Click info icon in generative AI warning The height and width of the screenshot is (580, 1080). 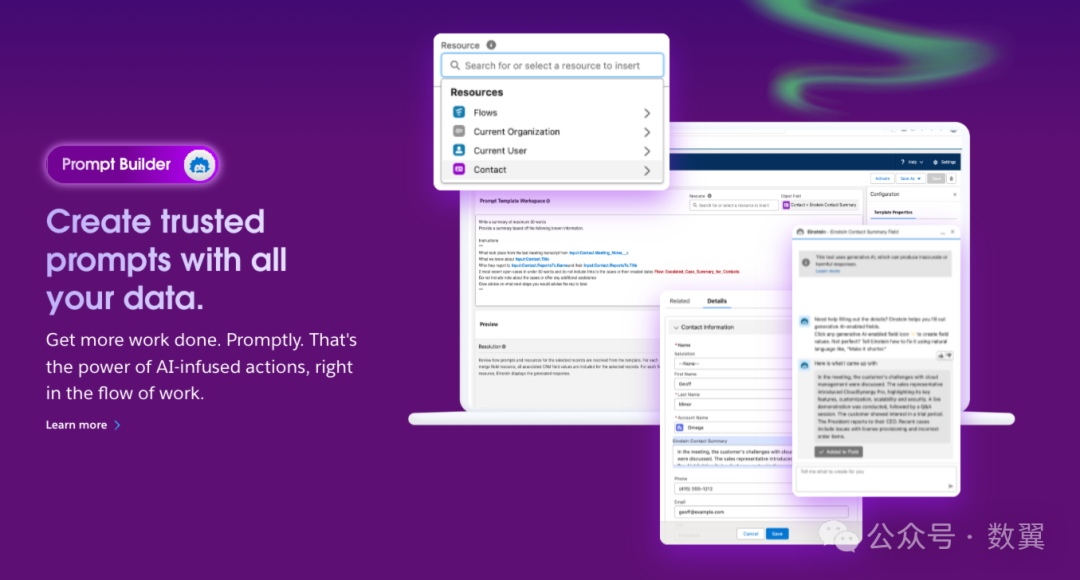[x=805, y=262]
